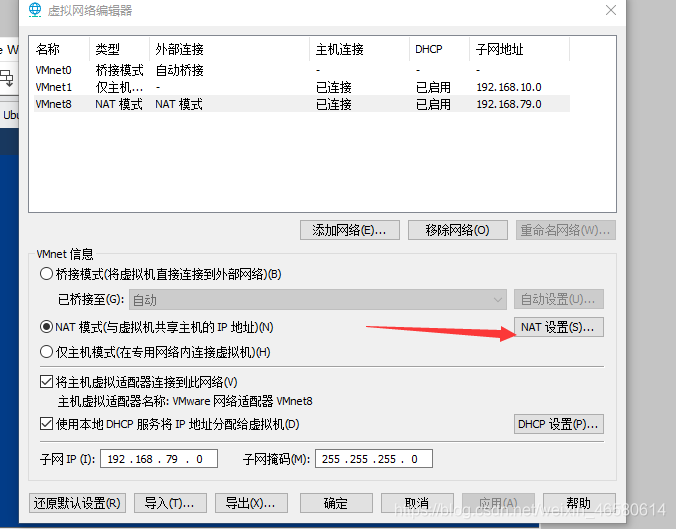Close the Virtual Network Editor dialog
676x529 pixels.
[610, 10]
